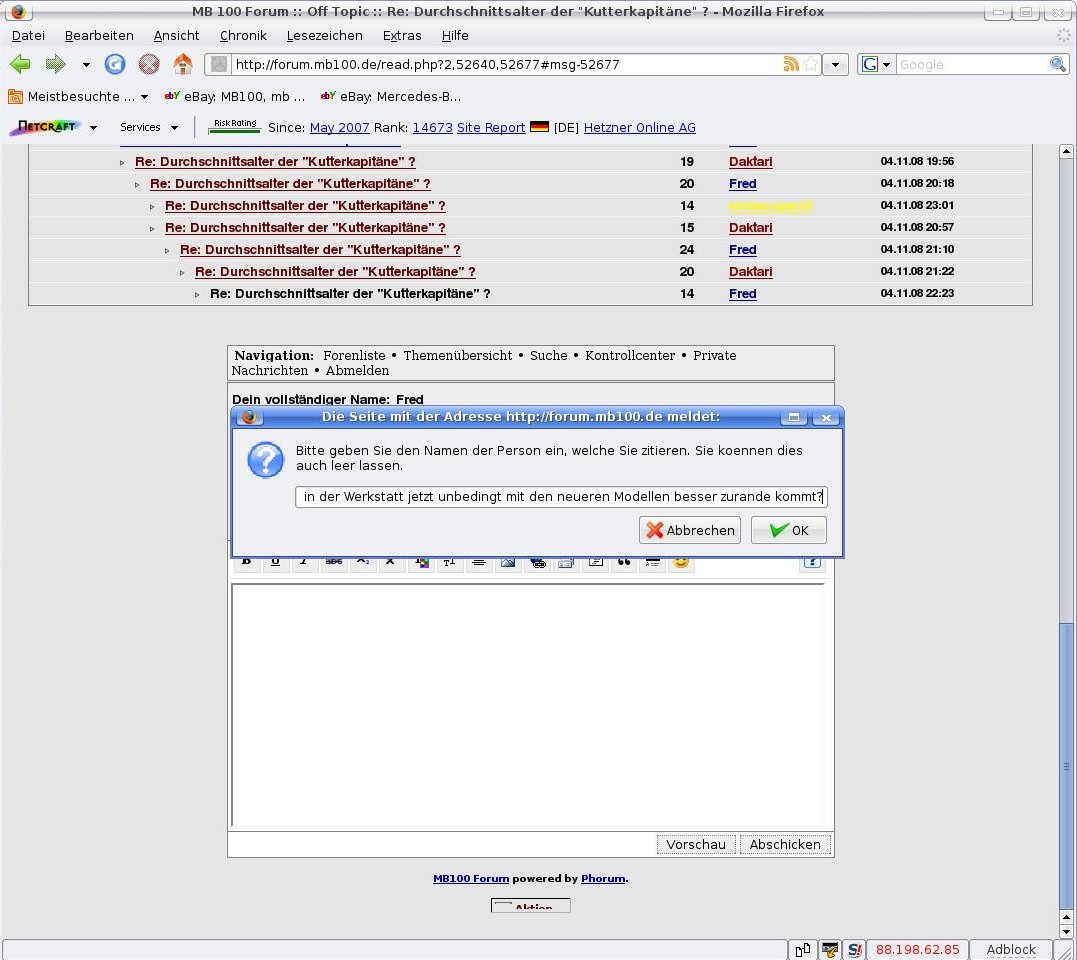Click the red stop loading icon
This screenshot has width=1077, height=960.
[x=149, y=65]
